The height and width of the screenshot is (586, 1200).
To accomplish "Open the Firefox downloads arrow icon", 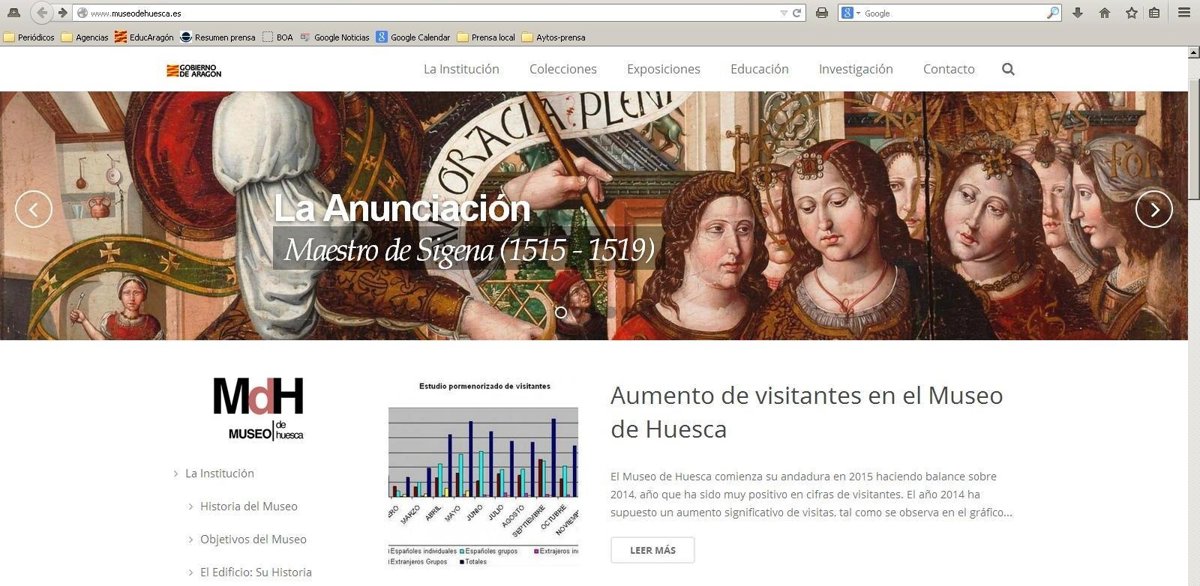I will point(1078,13).
